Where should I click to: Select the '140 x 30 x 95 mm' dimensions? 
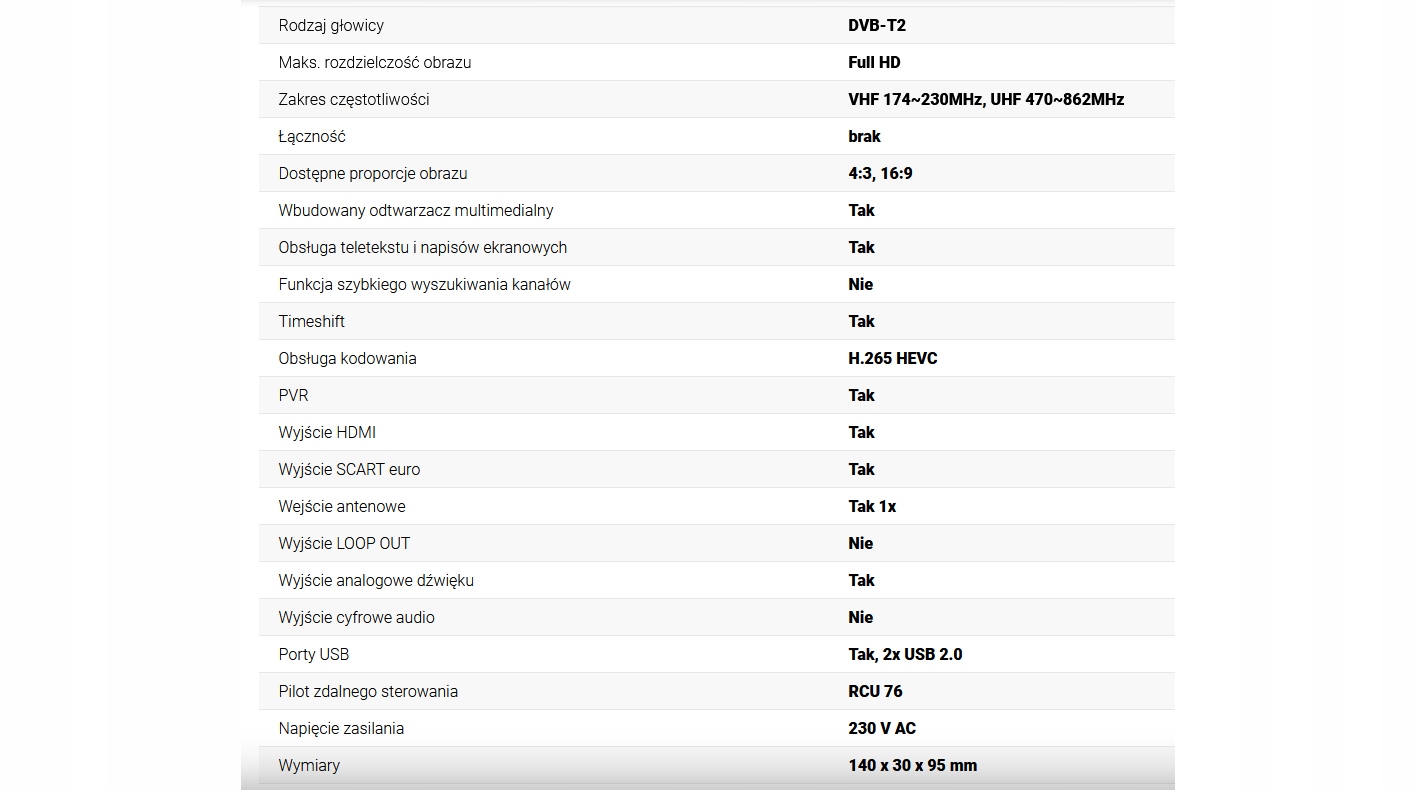(x=912, y=765)
